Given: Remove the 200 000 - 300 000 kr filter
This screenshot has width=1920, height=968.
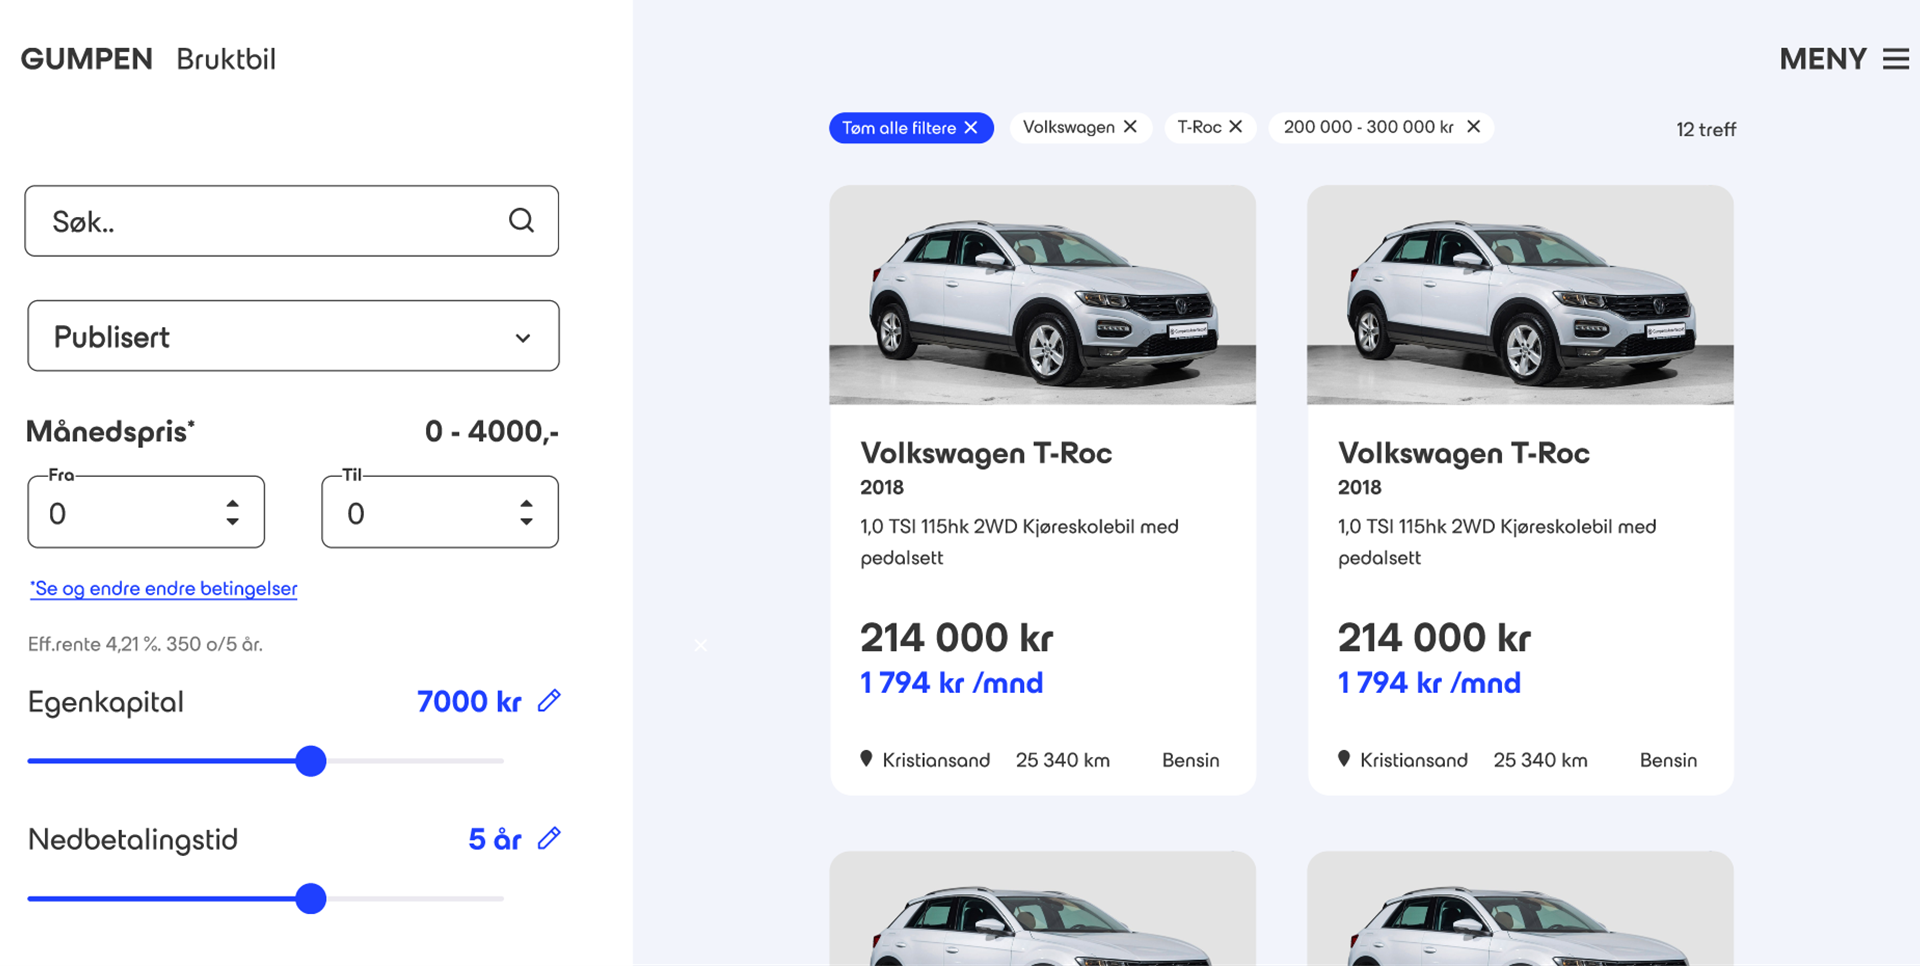Looking at the screenshot, I should tap(1473, 127).
